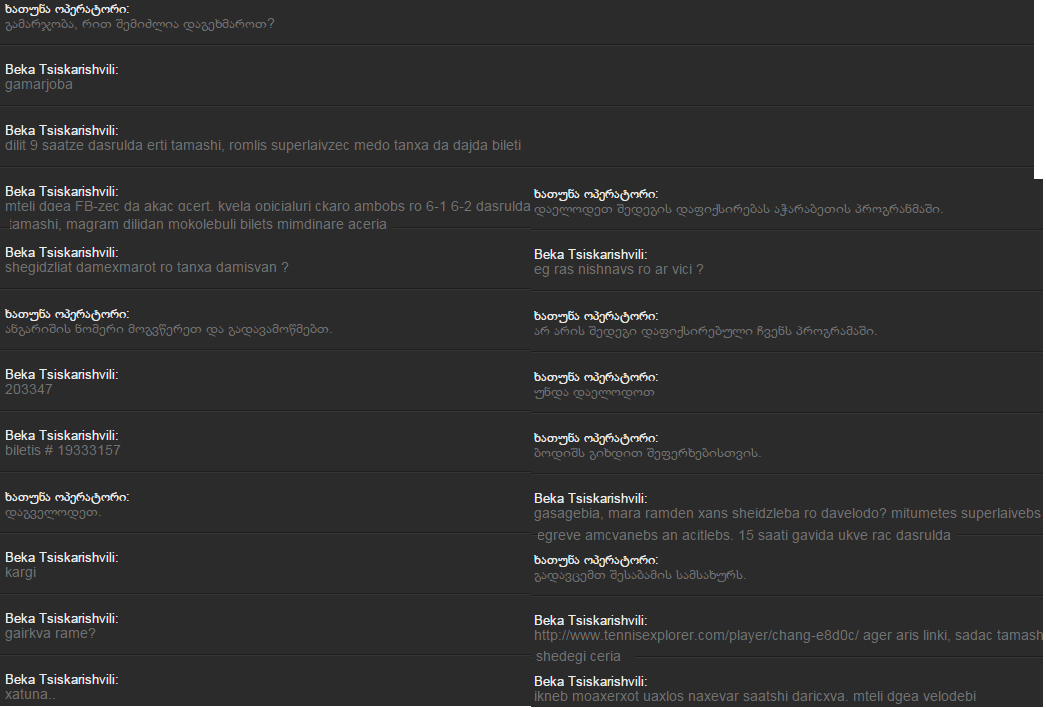Select operator apology "ბოდიშს გიხდით შეფერხებისთვის."
Screen dimensions: 1046x708
click(648, 454)
